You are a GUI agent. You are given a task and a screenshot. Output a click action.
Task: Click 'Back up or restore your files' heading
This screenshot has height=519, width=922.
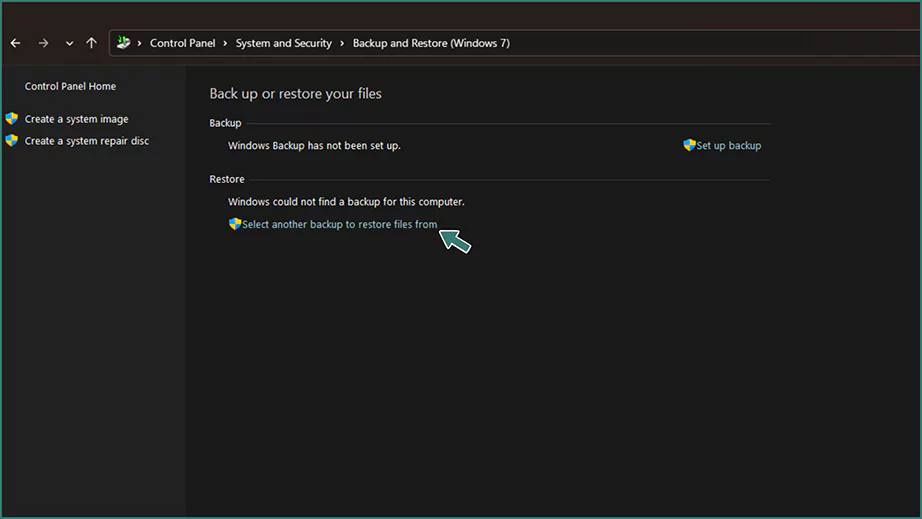point(295,94)
